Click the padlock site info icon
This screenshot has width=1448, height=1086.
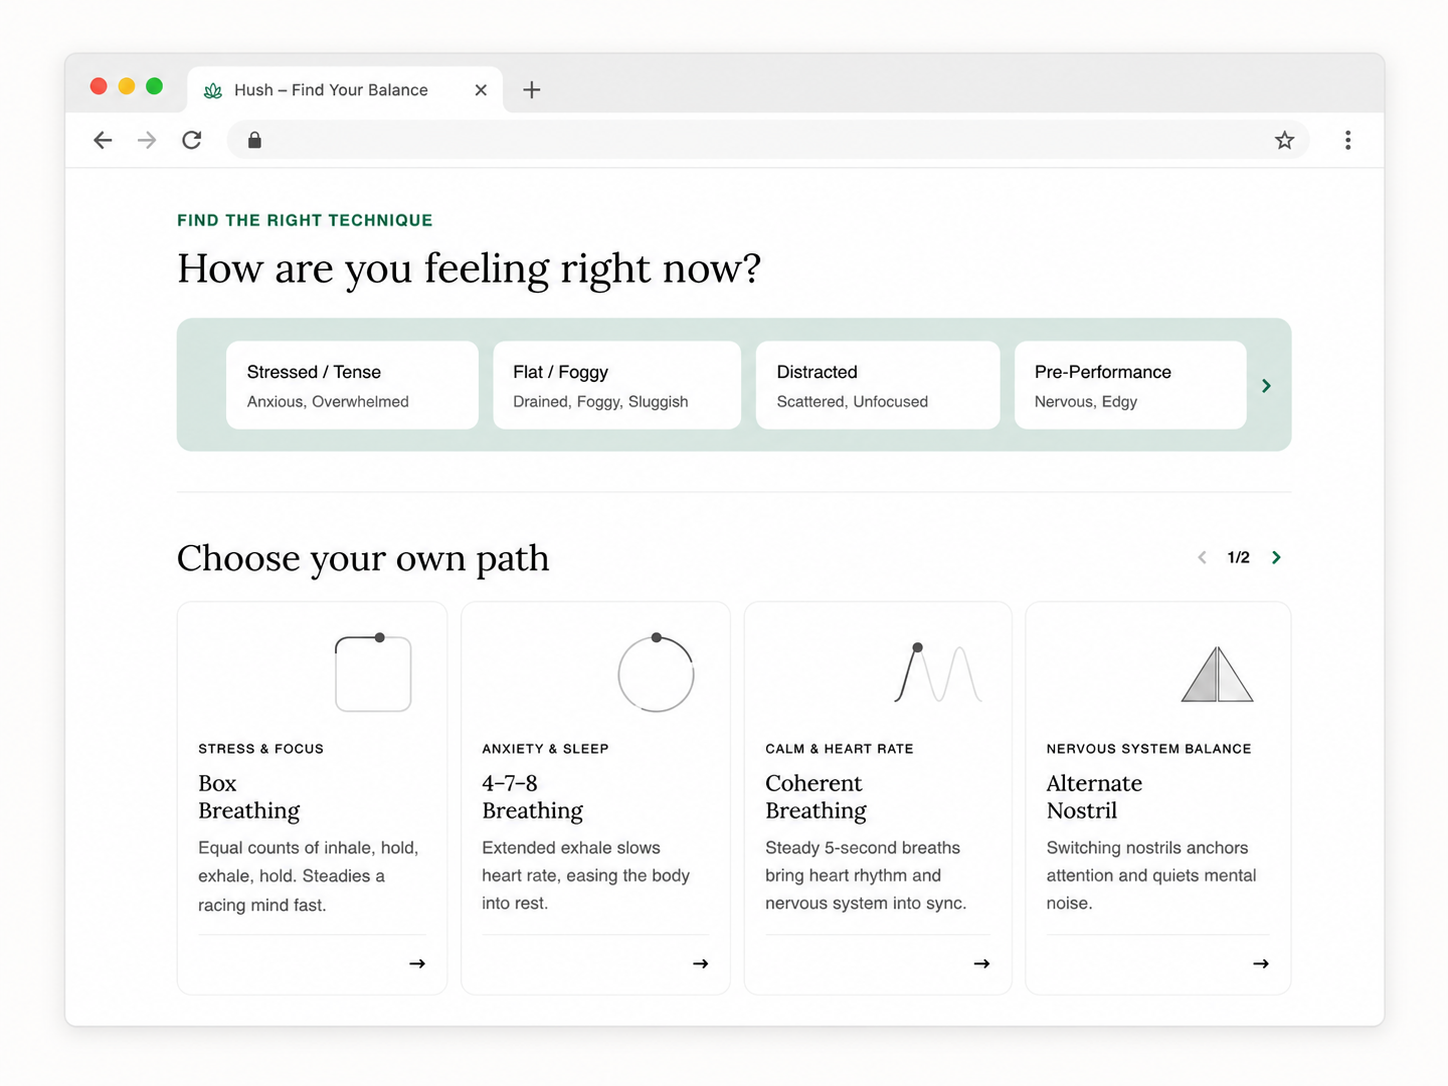255,140
